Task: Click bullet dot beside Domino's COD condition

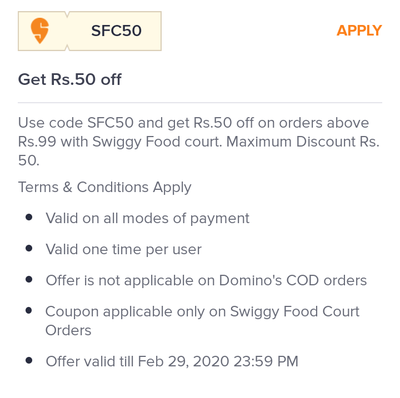Action: (x=29, y=279)
